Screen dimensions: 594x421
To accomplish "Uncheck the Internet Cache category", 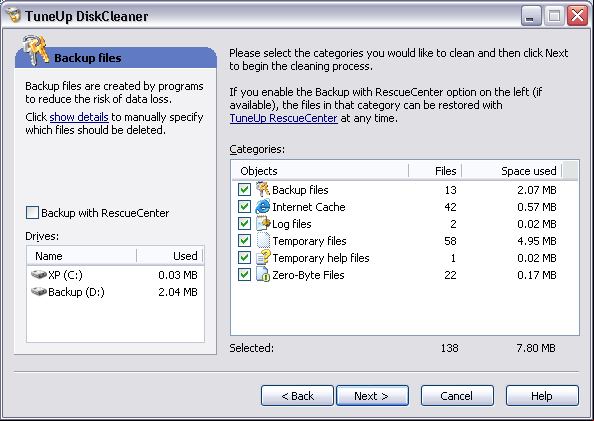I will 244,207.
